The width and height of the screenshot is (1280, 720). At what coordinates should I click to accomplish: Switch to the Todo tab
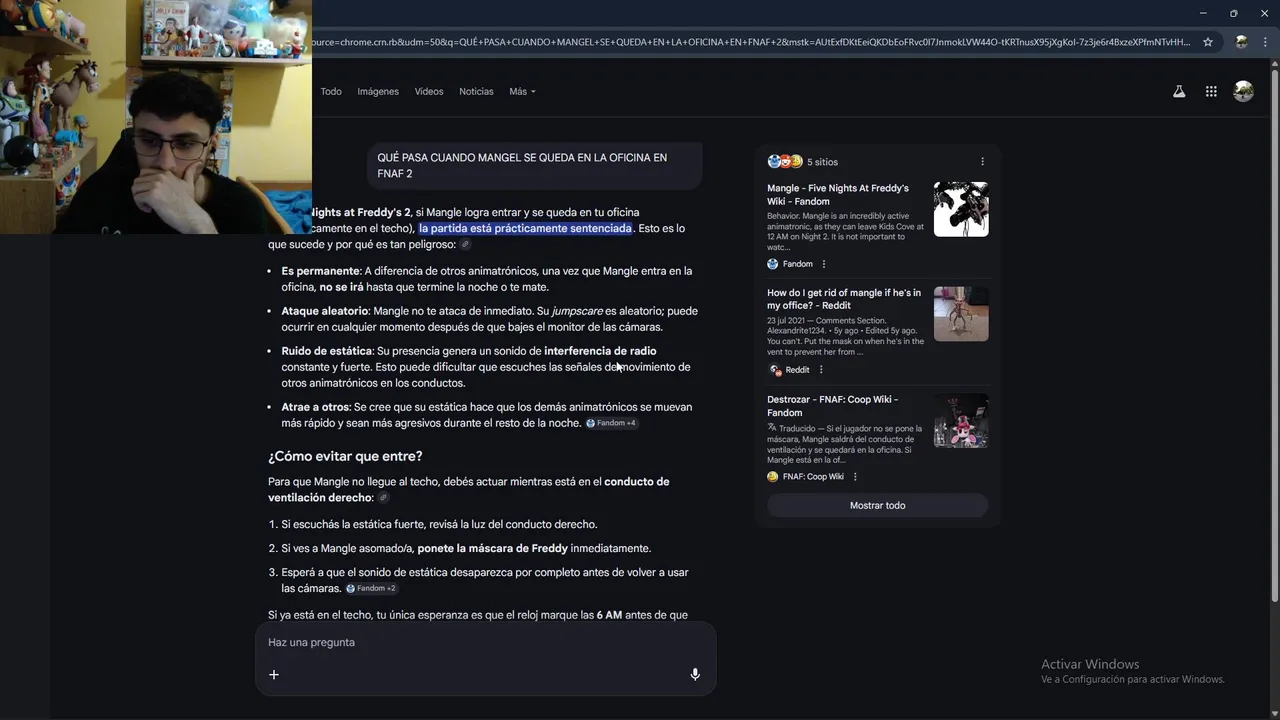pyautogui.click(x=331, y=91)
